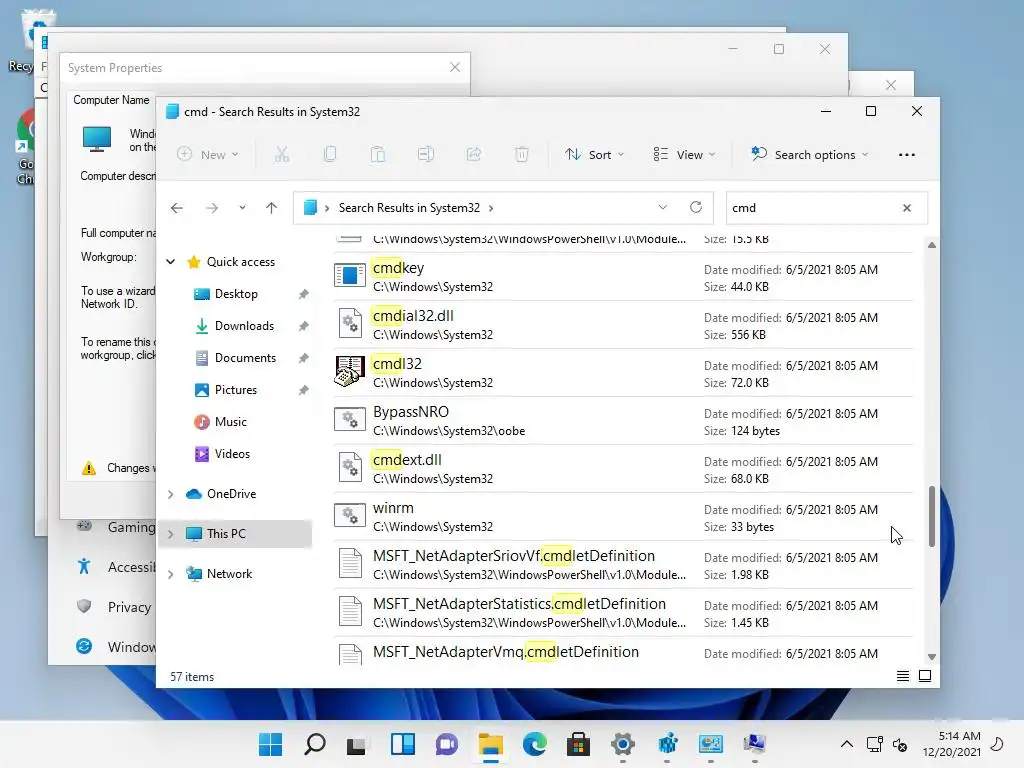
Task: Click the taskbar clock and date
Action: pos(952,744)
